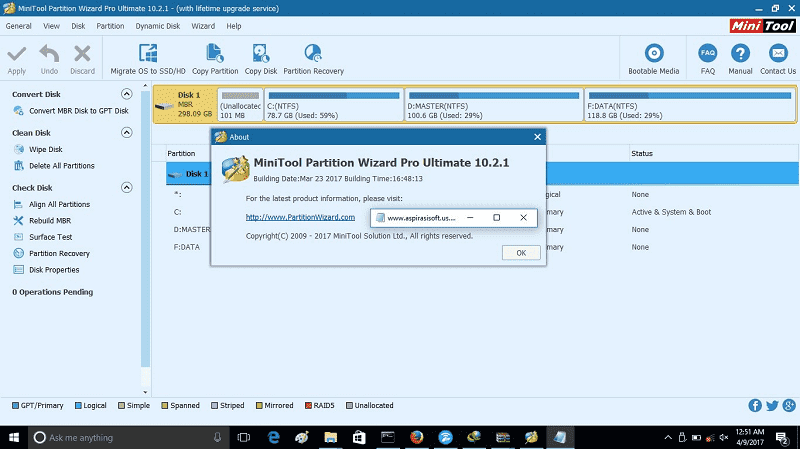Open Disk Properties

tap(54, 270)
